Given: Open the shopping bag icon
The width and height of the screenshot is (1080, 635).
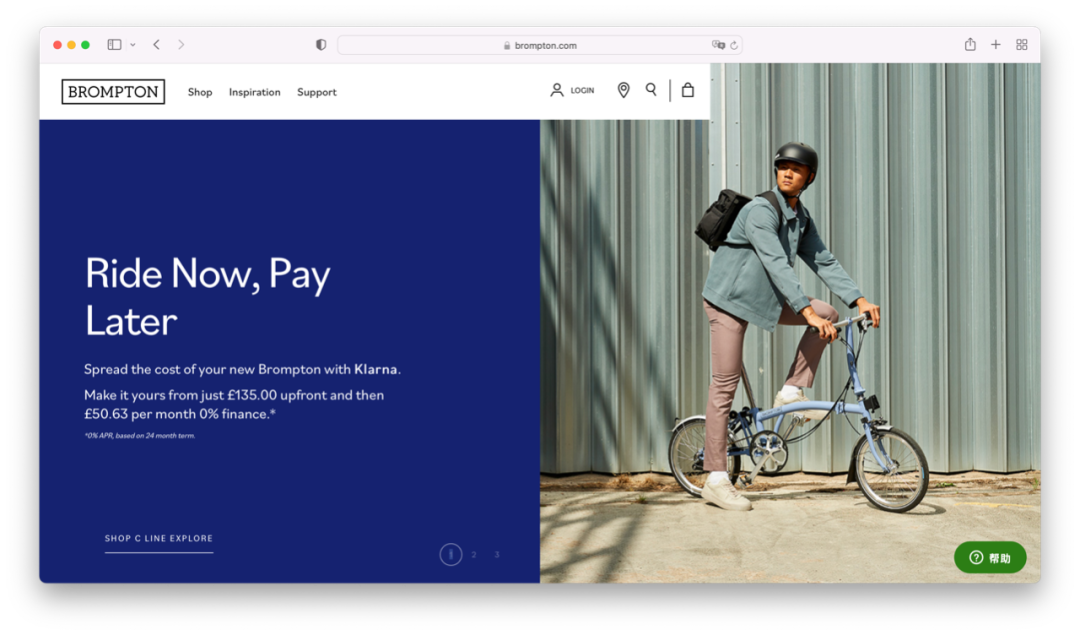Looking at the screenshot, I should (x=687, y=90).
